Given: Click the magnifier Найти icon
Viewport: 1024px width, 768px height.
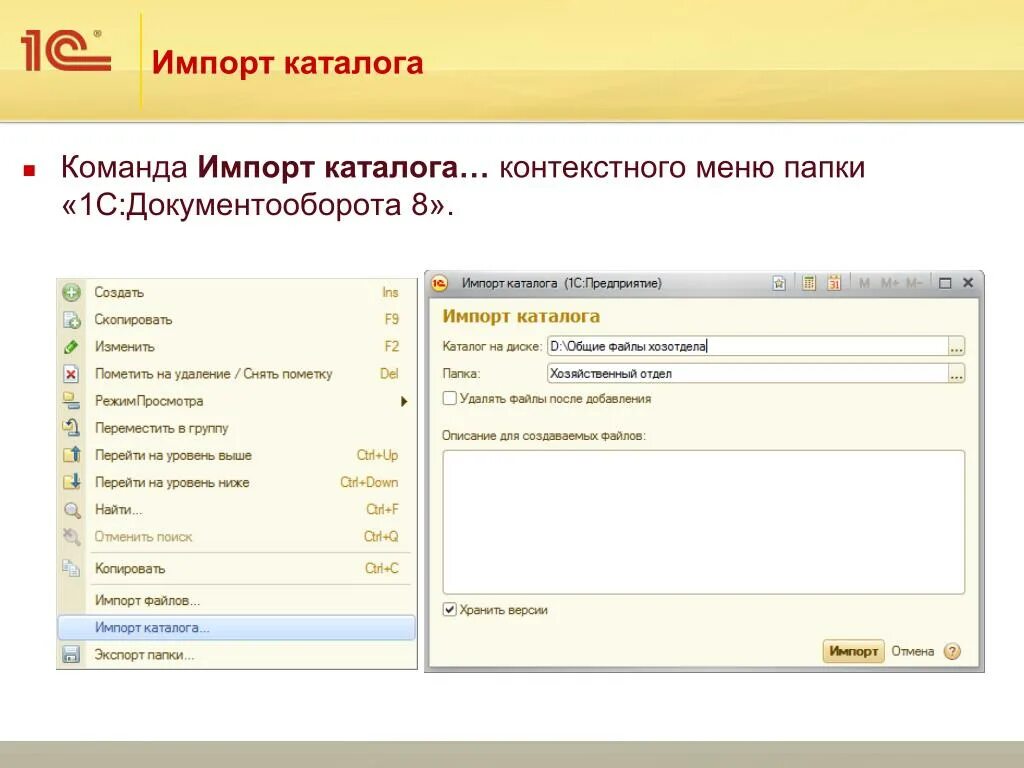Looking at the screenshot, I should tap(72, 509).
